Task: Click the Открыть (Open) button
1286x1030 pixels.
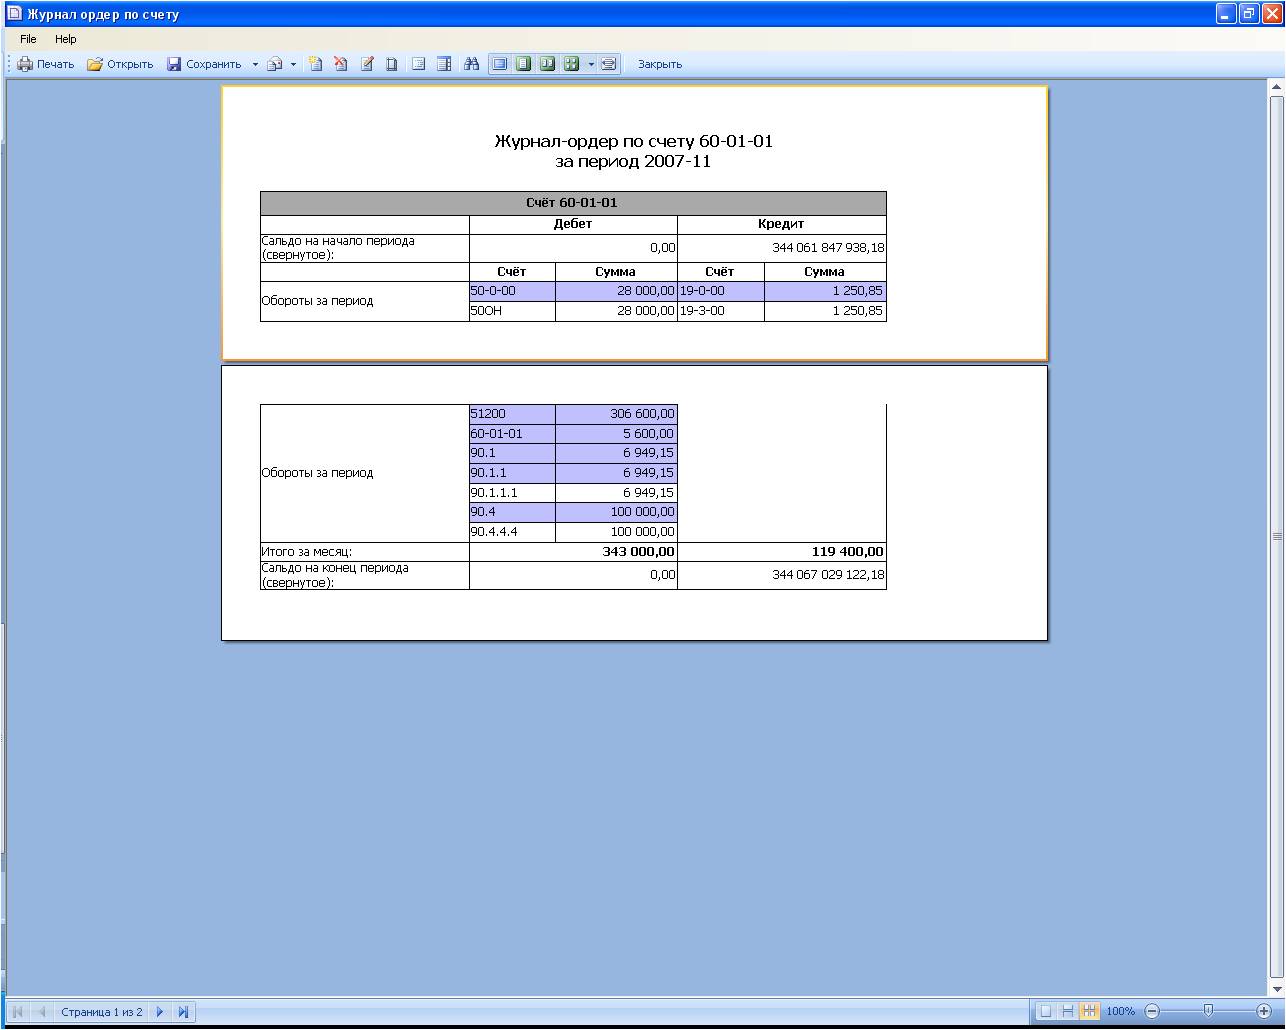Action: (x=120, y=64)
